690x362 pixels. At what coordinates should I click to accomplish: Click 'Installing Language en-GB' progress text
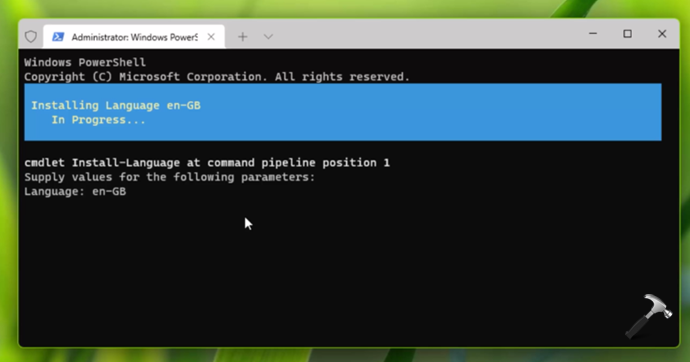point(116,106)
